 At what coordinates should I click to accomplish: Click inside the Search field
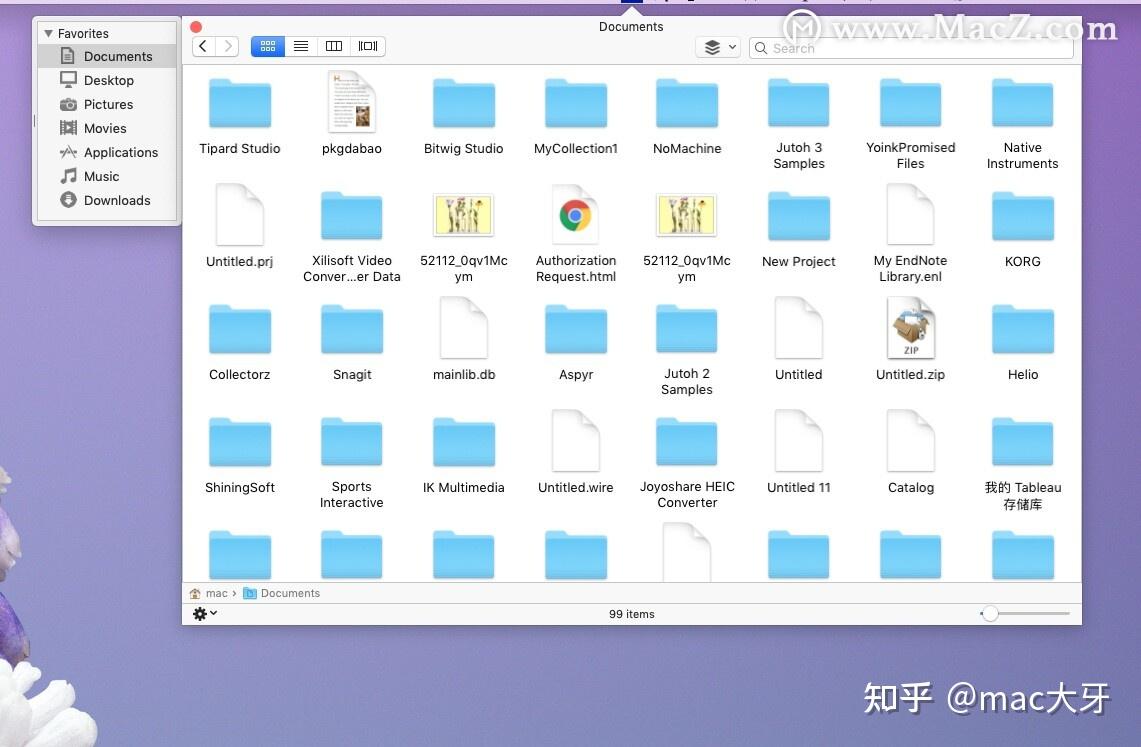tap(910, 48)
